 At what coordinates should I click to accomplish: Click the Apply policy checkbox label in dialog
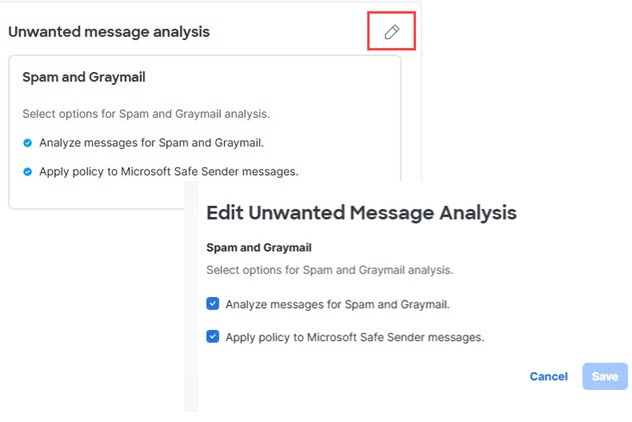click(355, 337)
